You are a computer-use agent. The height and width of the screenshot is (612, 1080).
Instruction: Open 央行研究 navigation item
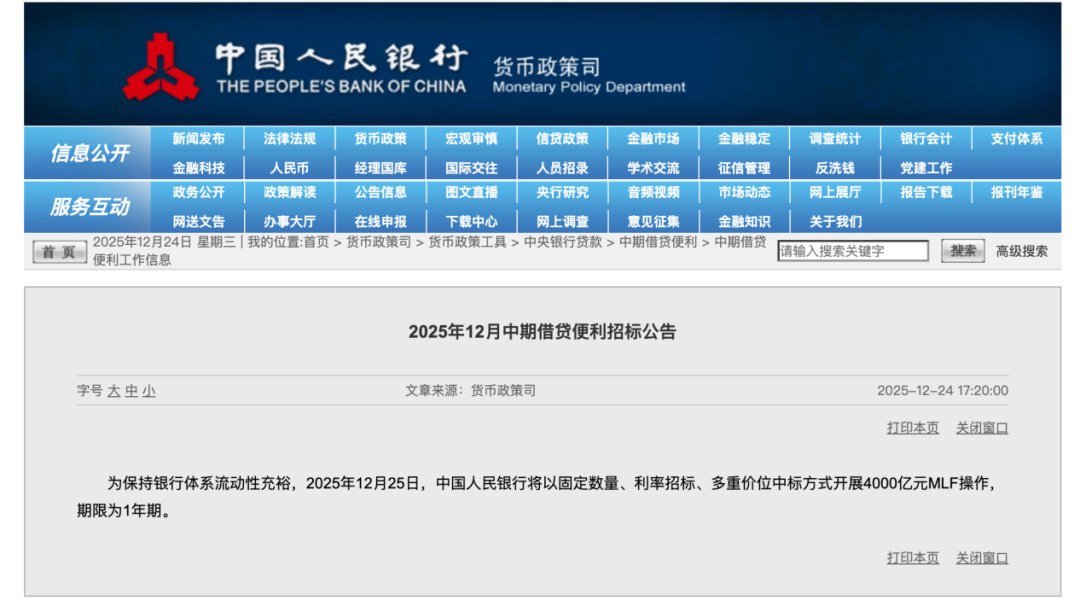(562, 193)
